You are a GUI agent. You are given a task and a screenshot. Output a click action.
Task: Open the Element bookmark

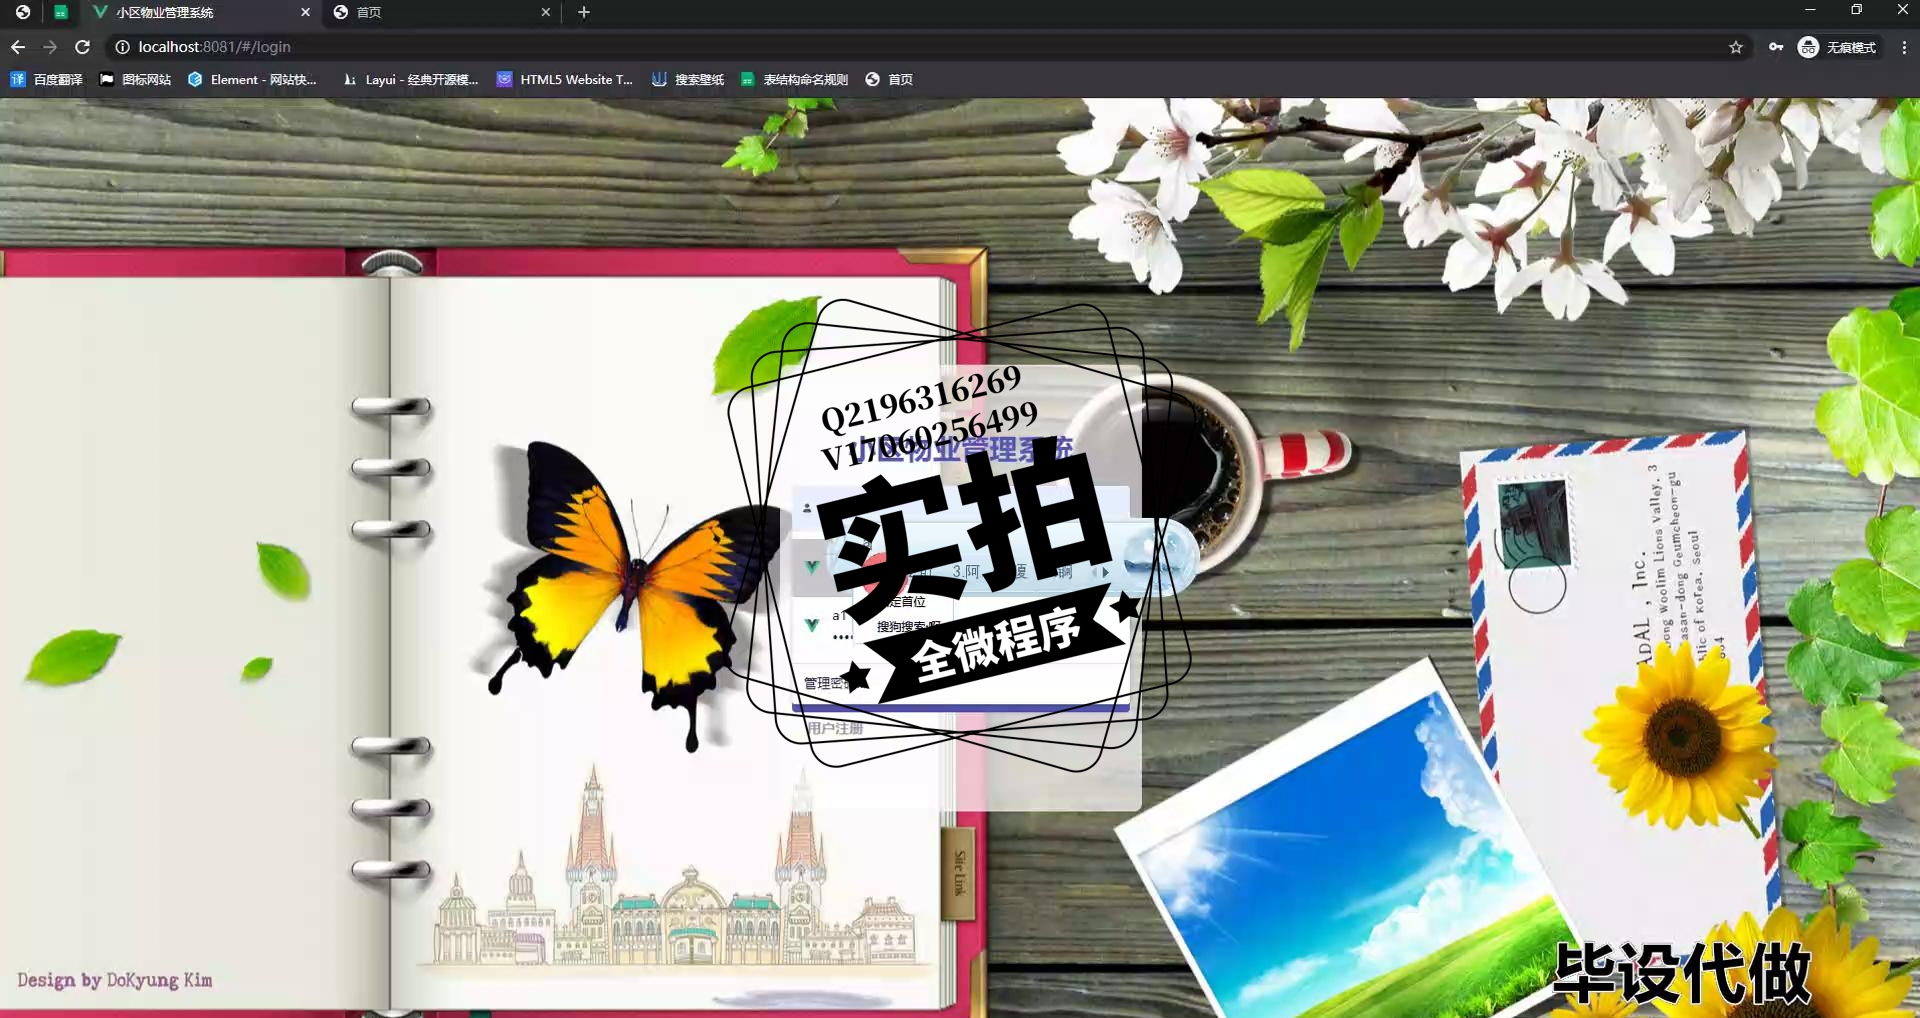(x=252, y=79)
